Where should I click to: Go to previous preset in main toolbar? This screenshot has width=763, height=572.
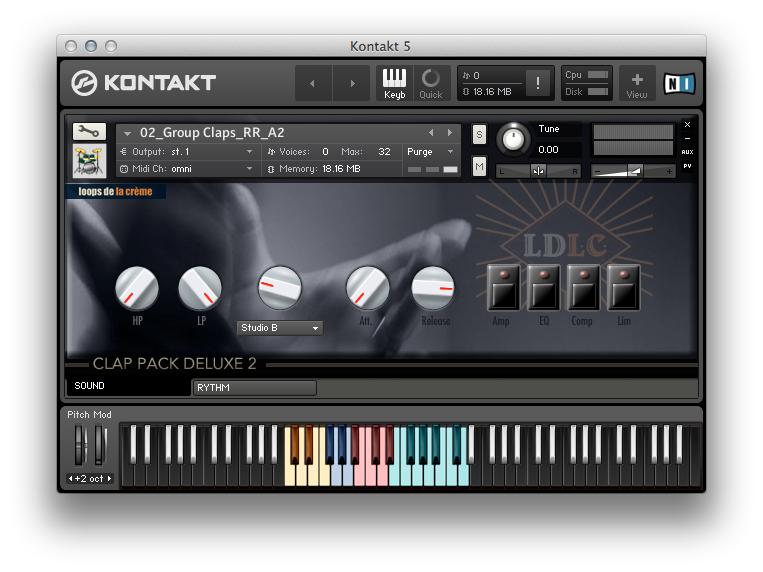coord(313,83)
